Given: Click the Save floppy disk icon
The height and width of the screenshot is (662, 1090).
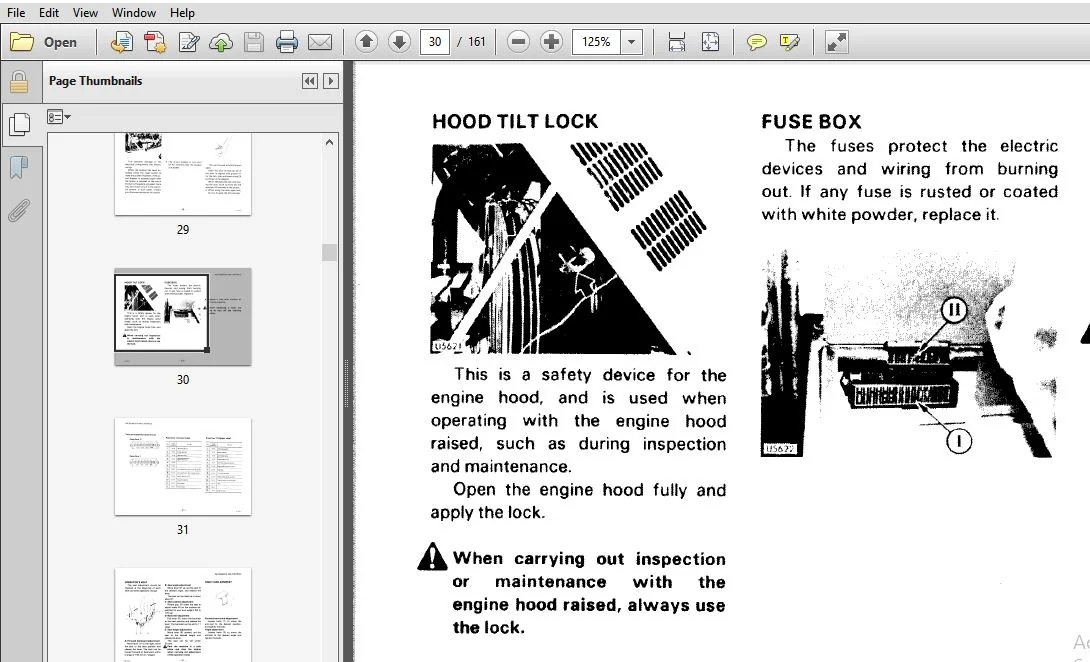Looking at the screenshot, I should (x=254, y=42).
